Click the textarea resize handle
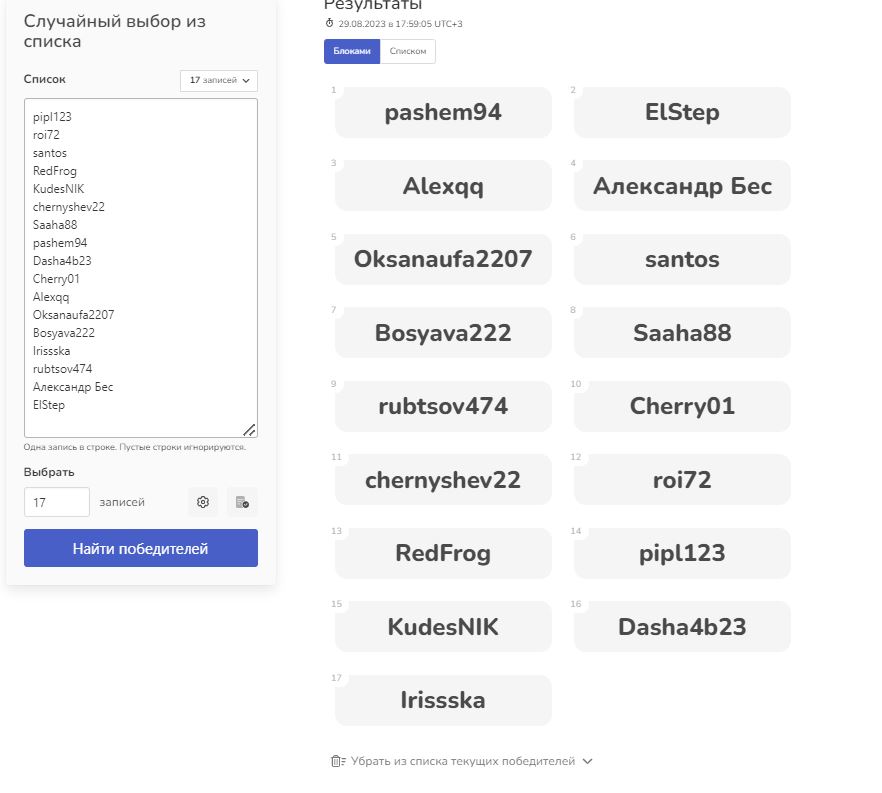The width and height of the screenshot is (882, 793). [x=249, y=429]
